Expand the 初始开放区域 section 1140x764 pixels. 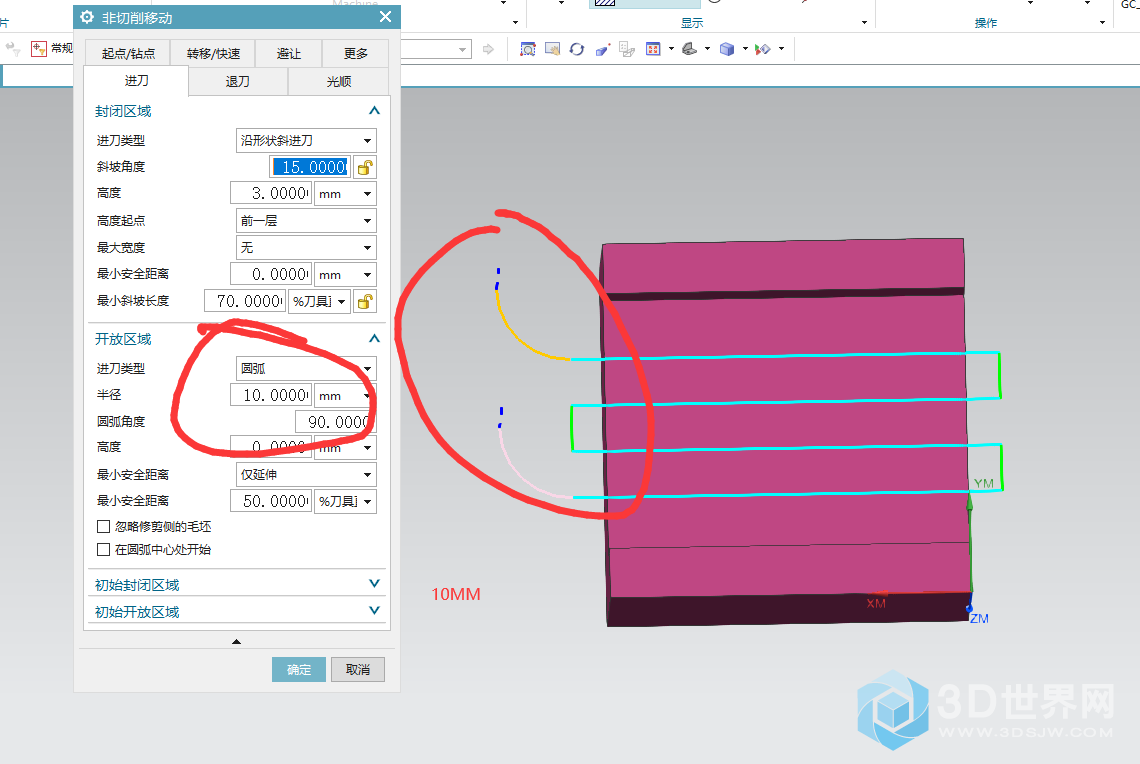(374, 611)
